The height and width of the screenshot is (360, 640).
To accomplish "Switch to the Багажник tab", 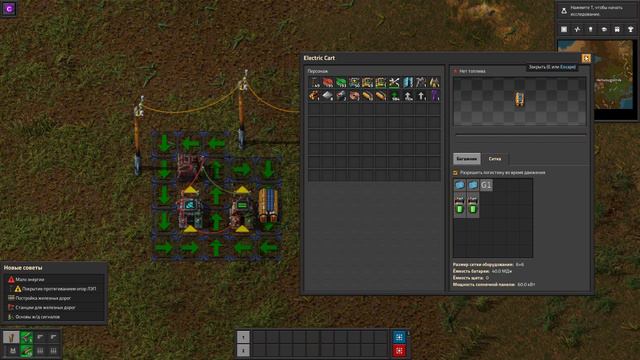I will [x=467, y=159].
